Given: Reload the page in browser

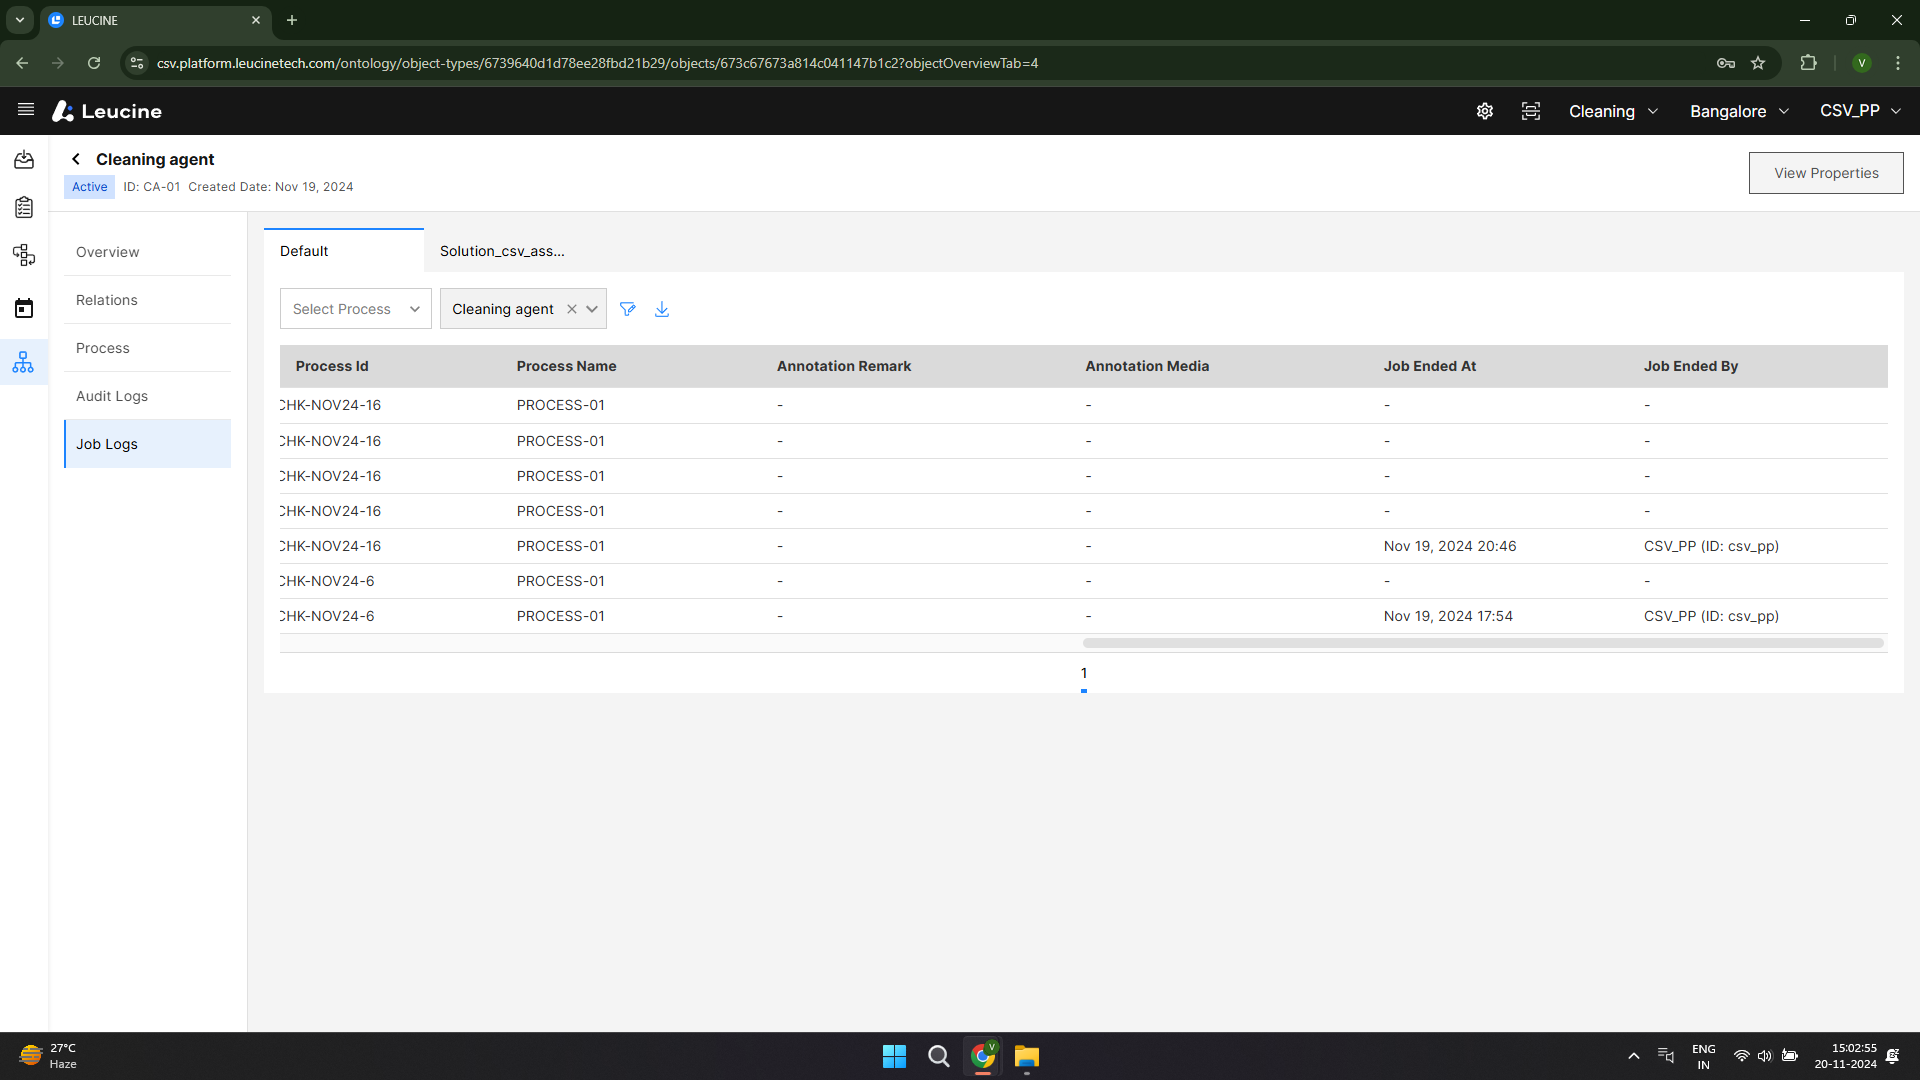Looking at the screenshot, I should pyautogui.click(x=94, y=63).
